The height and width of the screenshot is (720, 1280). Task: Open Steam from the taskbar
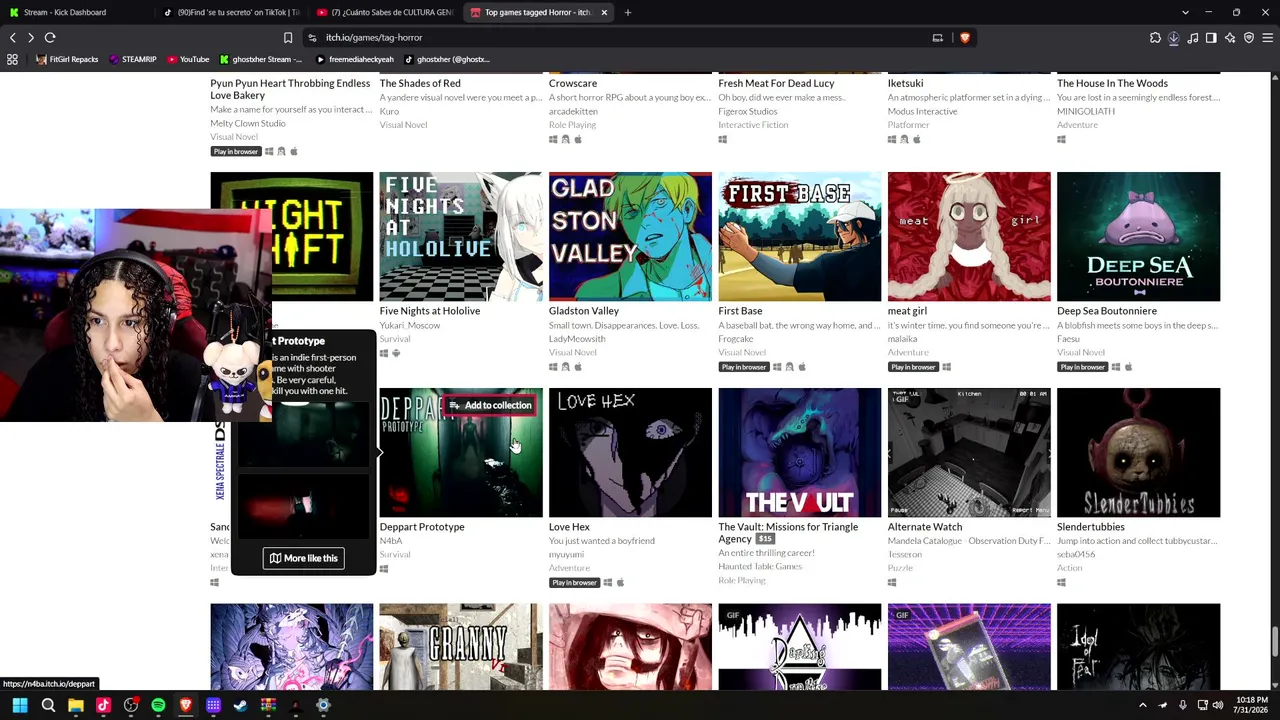[240, 706]
